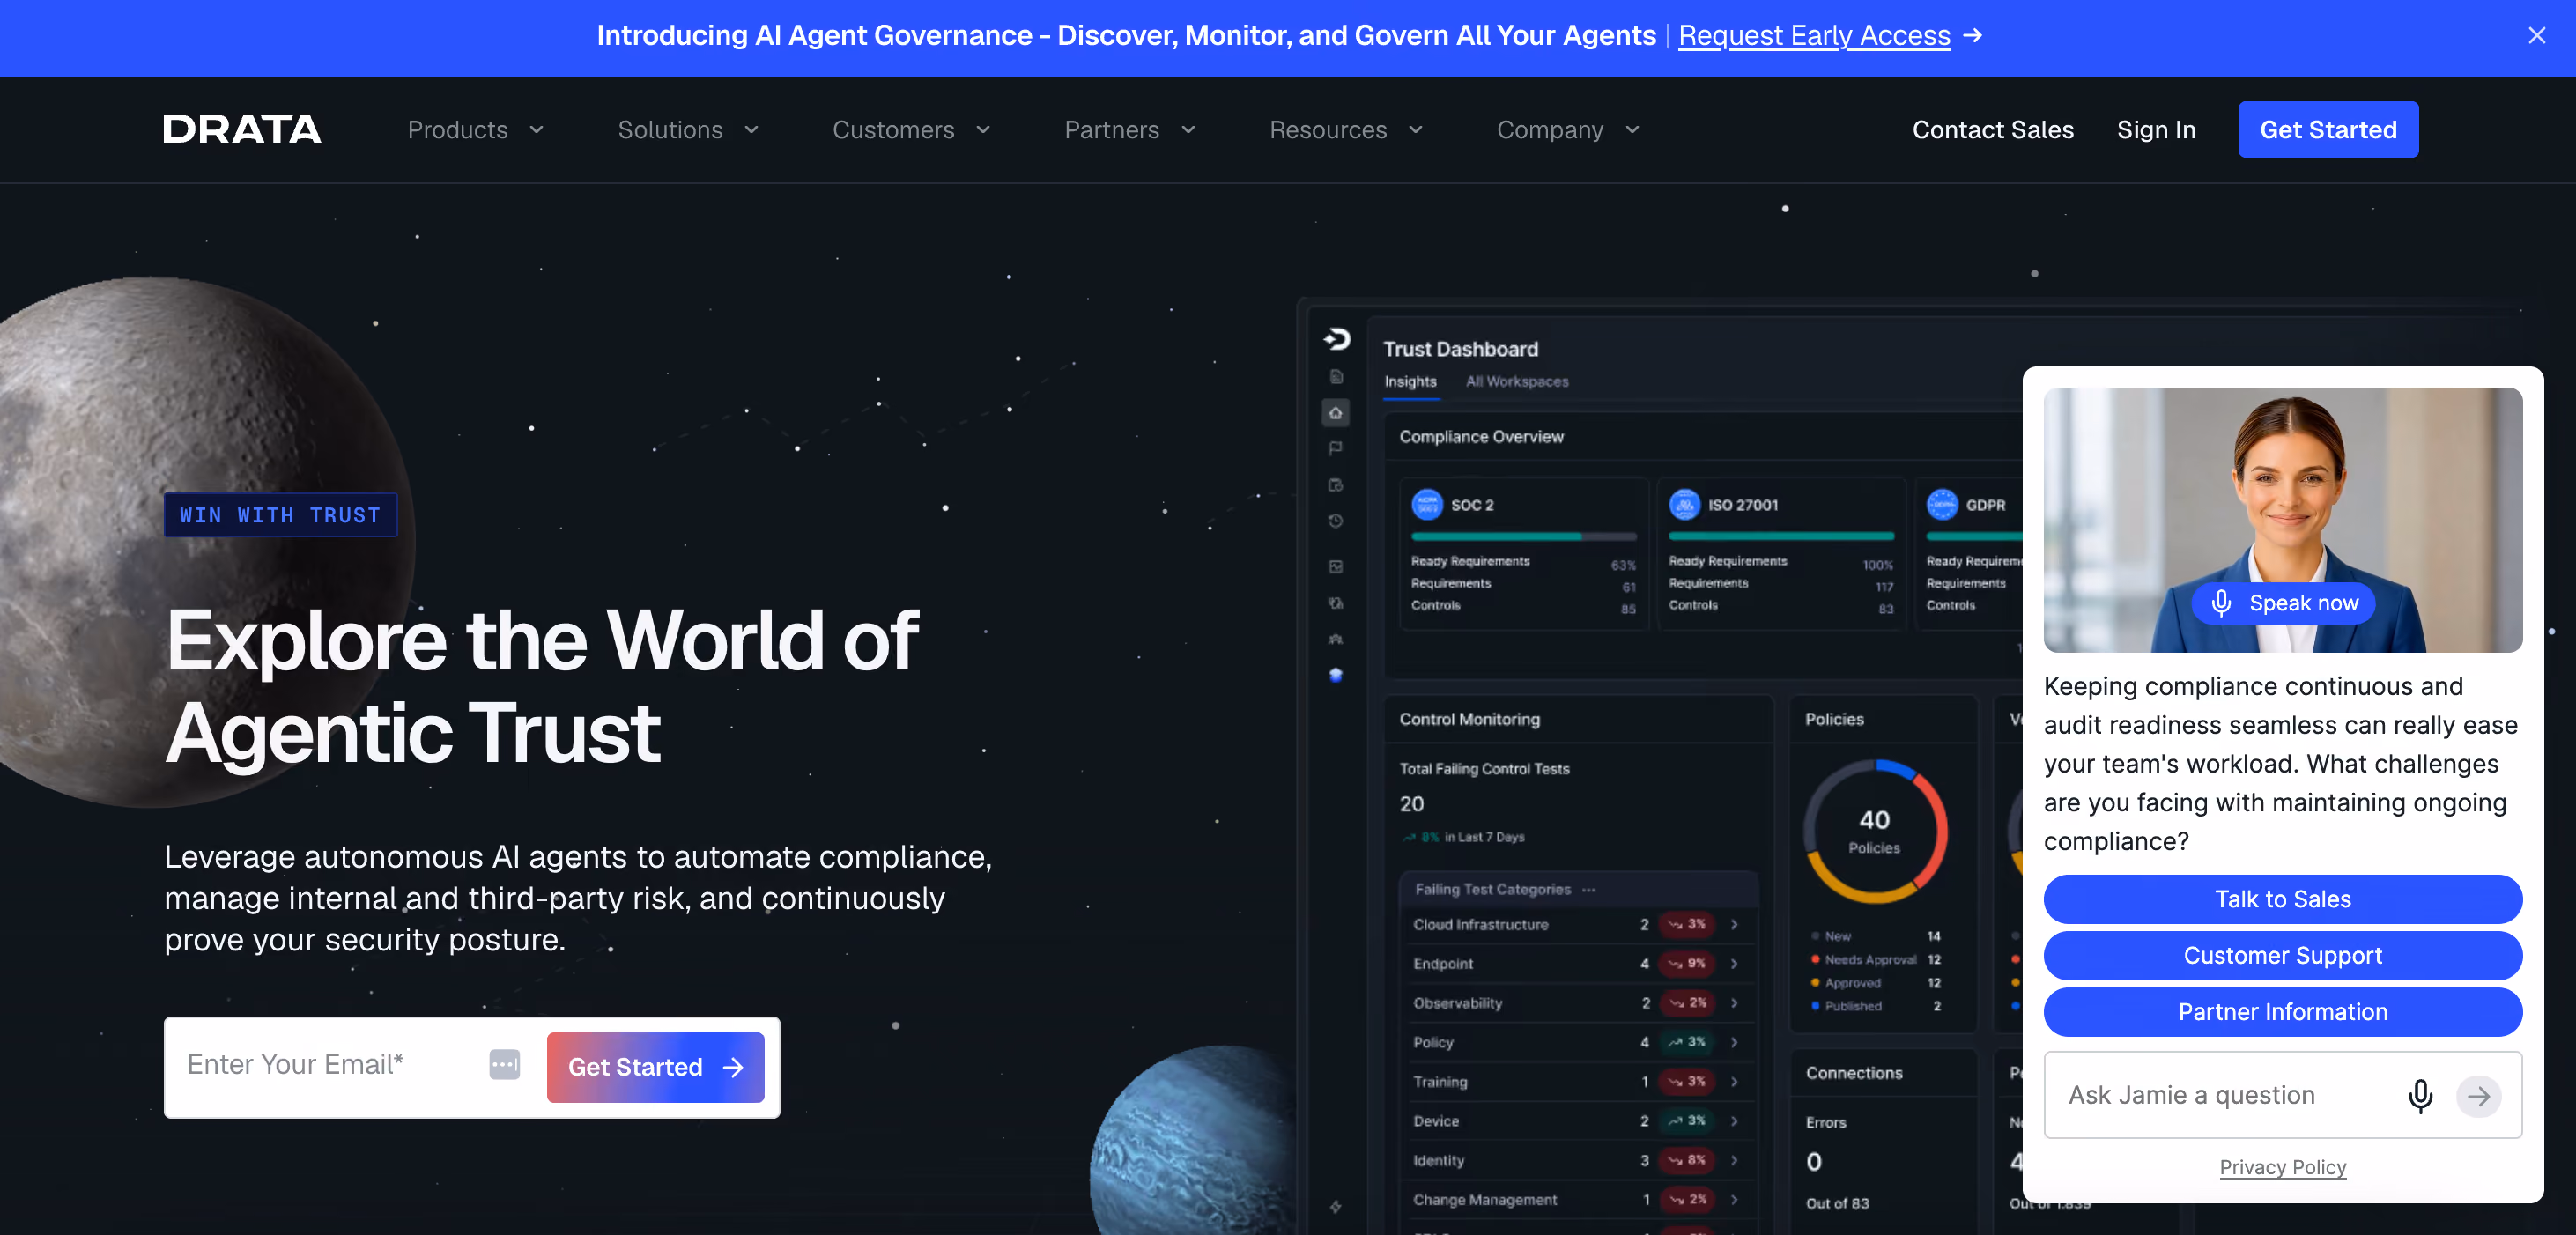Open the Privacy Policy link
This screenshot has width=2576, height=1235.
pyautogui.click(x=2283, y=1167)
